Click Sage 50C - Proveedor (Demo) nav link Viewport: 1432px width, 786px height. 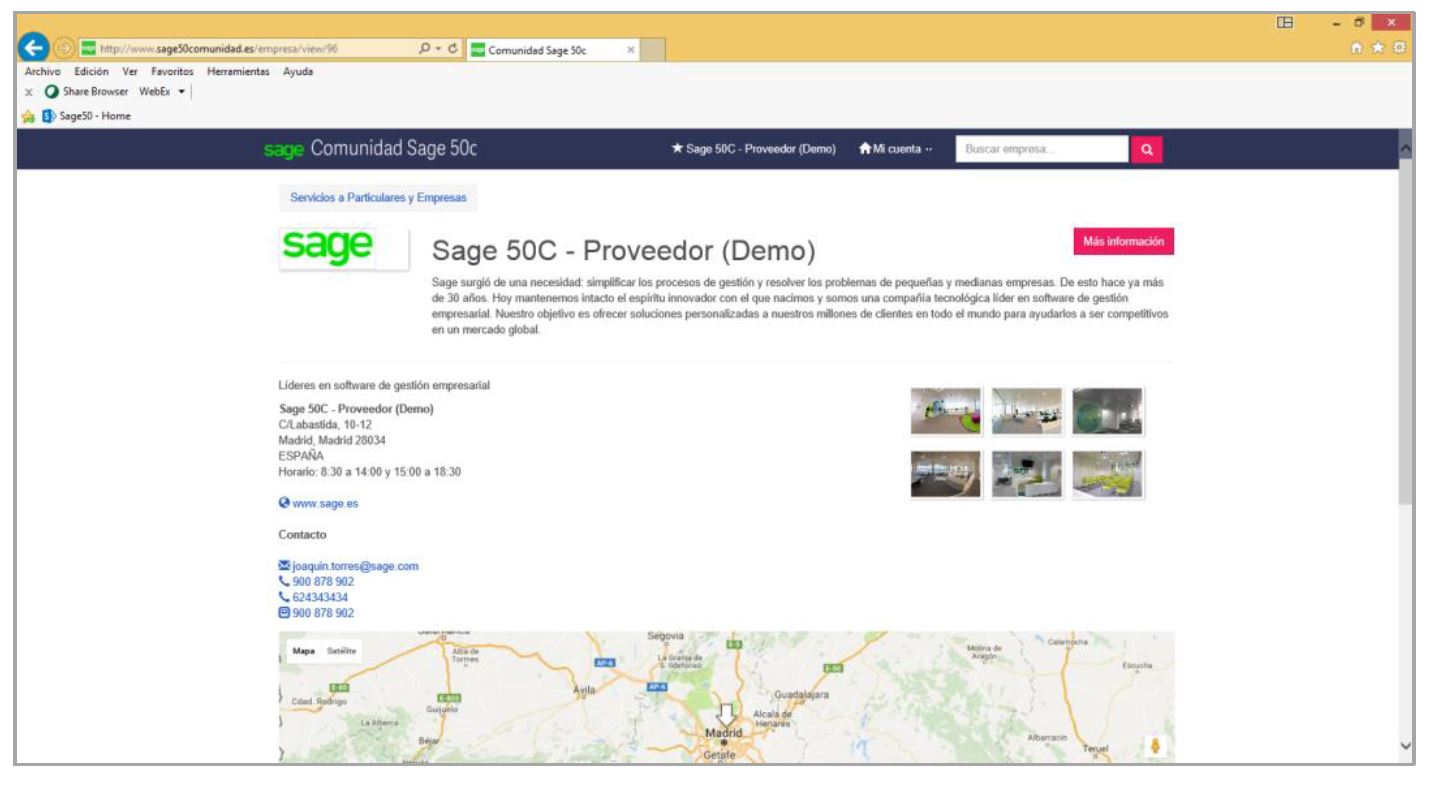tap(753, 150)
